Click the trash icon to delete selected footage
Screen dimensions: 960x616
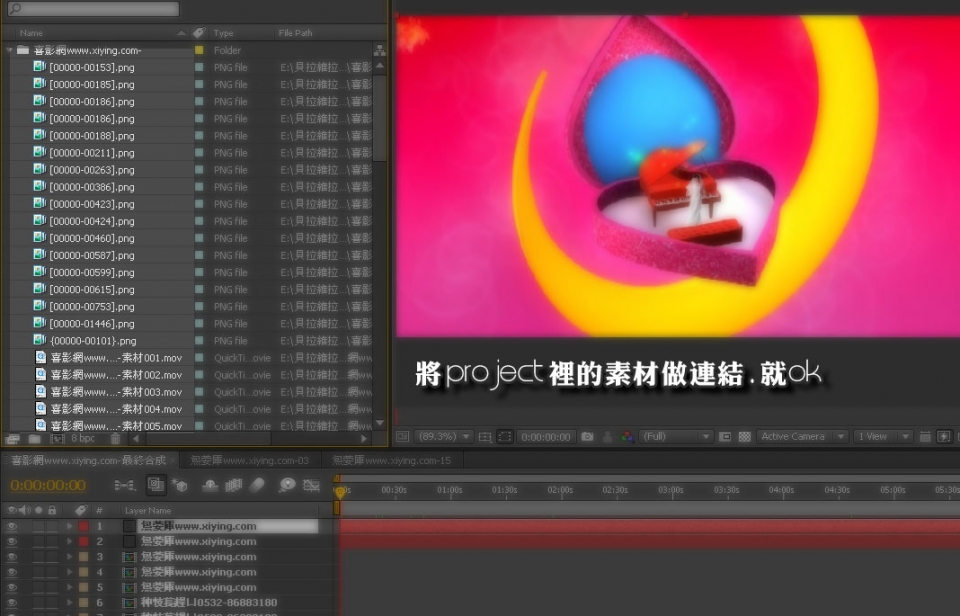pyautogui.click(x=115, y=437)
